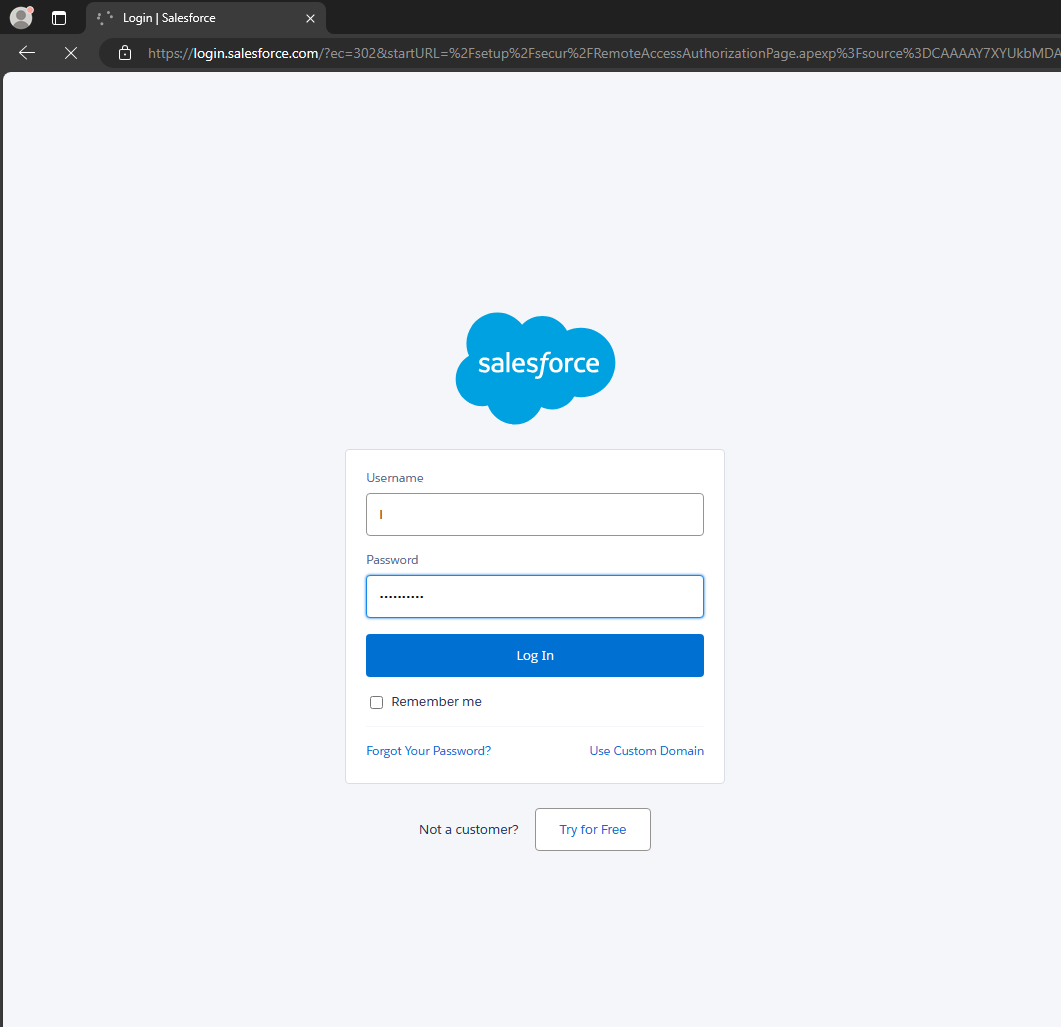Open the Forgot Your Password? link
Viewport: 1061px width, 1027px height.
click(428, 750)
